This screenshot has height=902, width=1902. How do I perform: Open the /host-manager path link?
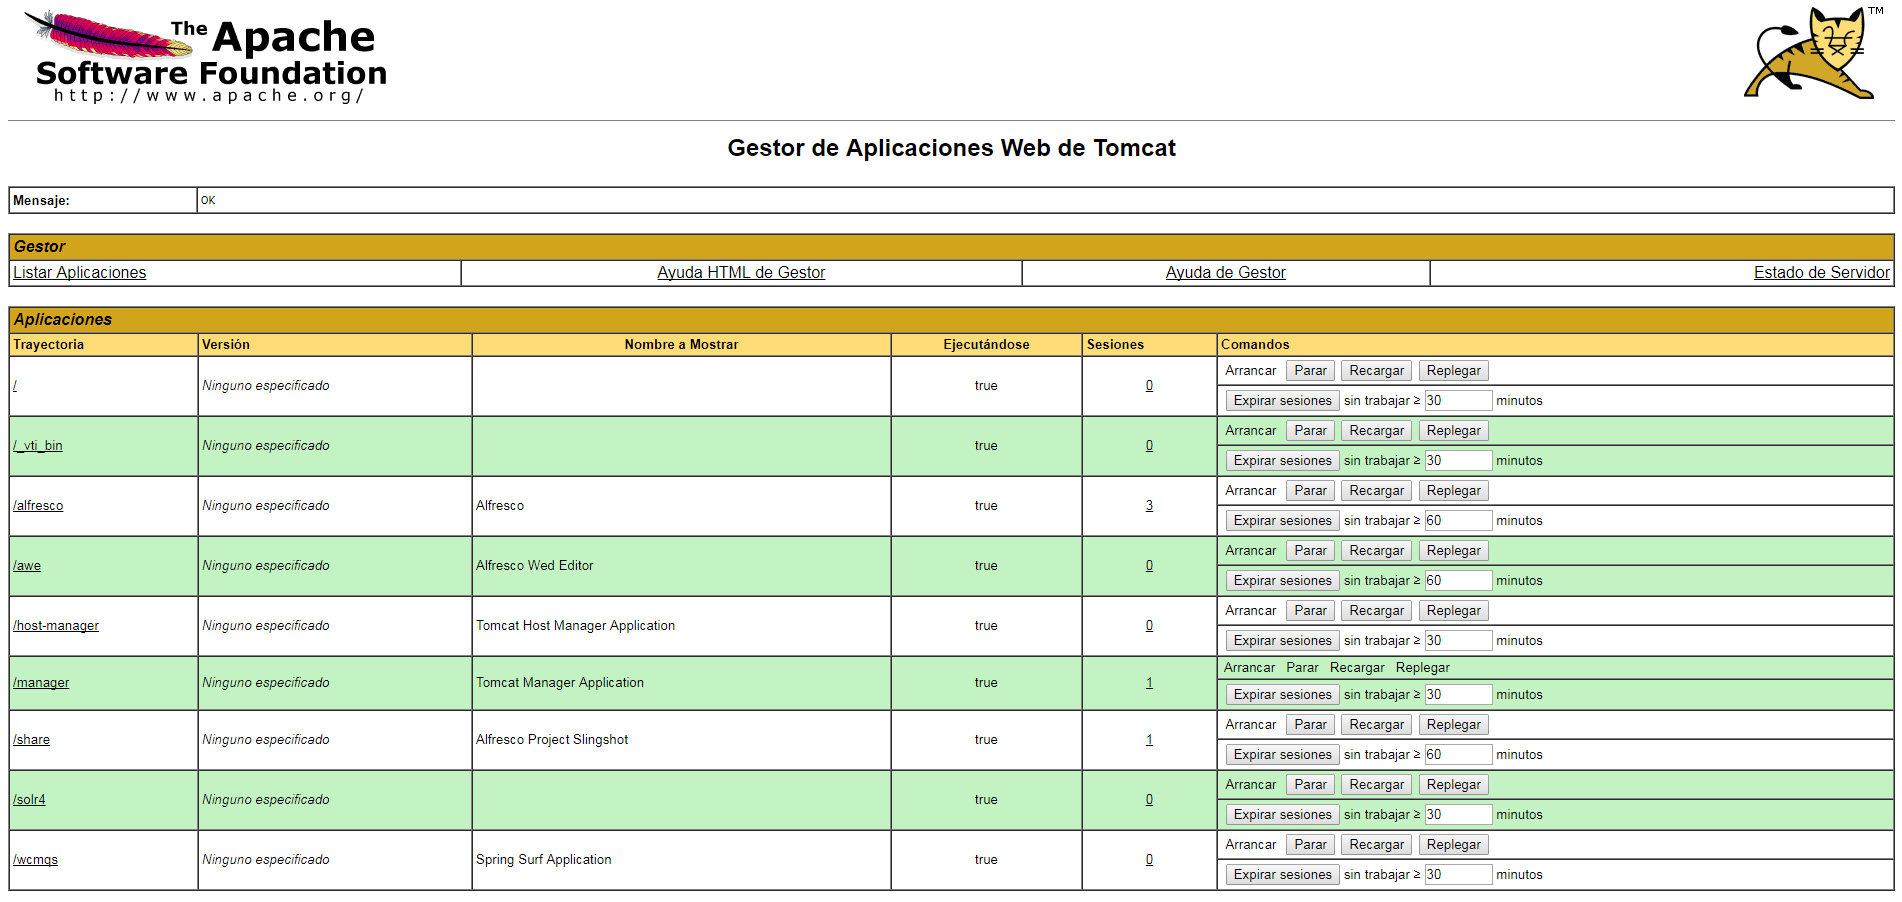56,626
